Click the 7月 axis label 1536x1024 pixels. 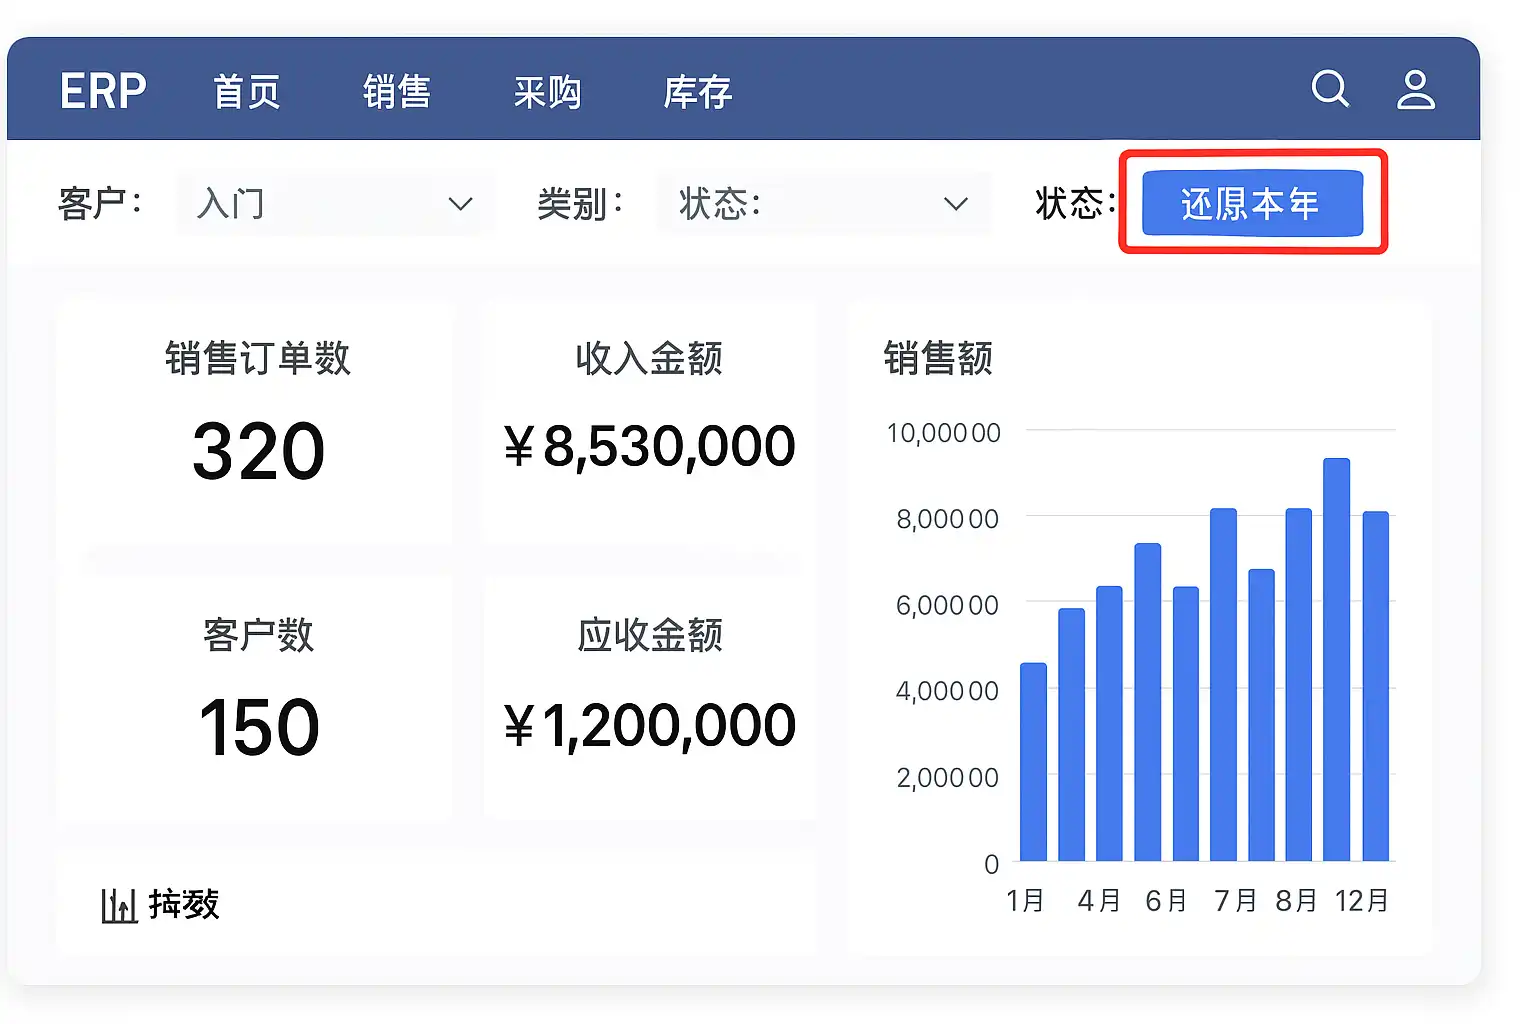[1235, 901]
